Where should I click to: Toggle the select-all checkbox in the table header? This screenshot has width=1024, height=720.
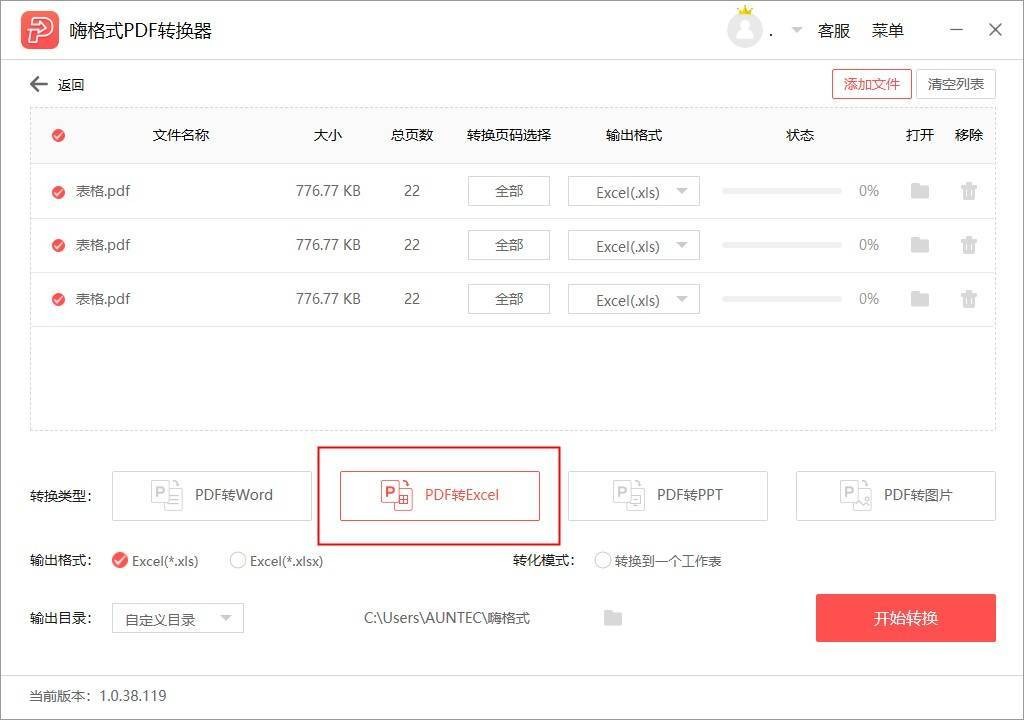pos(58,135)
